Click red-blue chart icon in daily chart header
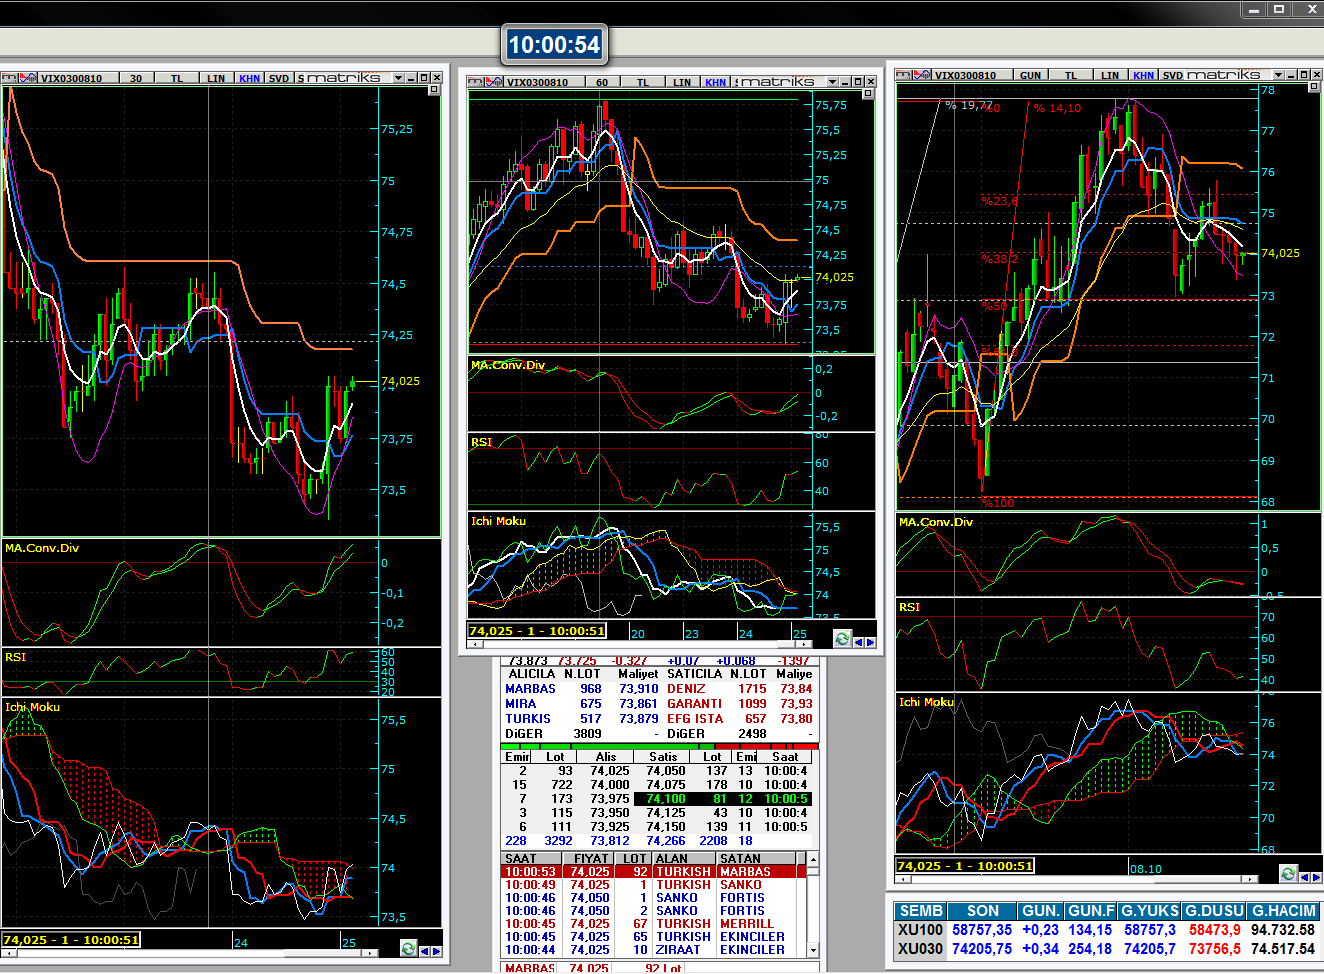Viewport: 1324px width, 974px height. tap(922, 75)
